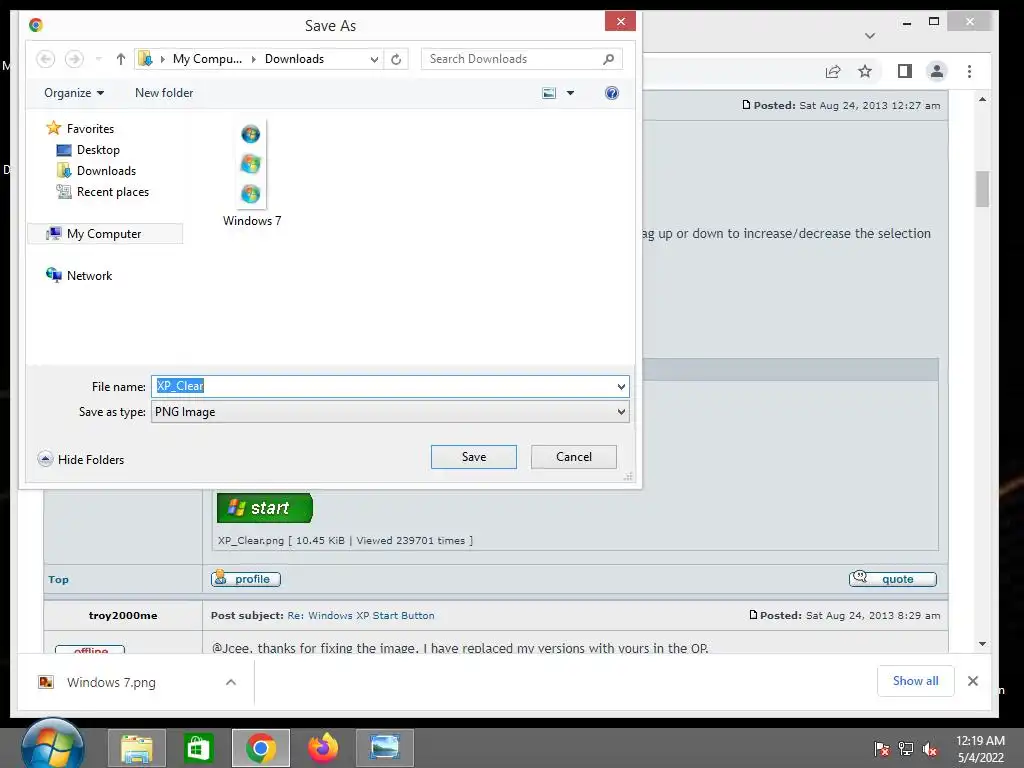Show all downloads
Viewport: 1024px width, 768px height.
(x=916, y=681)
